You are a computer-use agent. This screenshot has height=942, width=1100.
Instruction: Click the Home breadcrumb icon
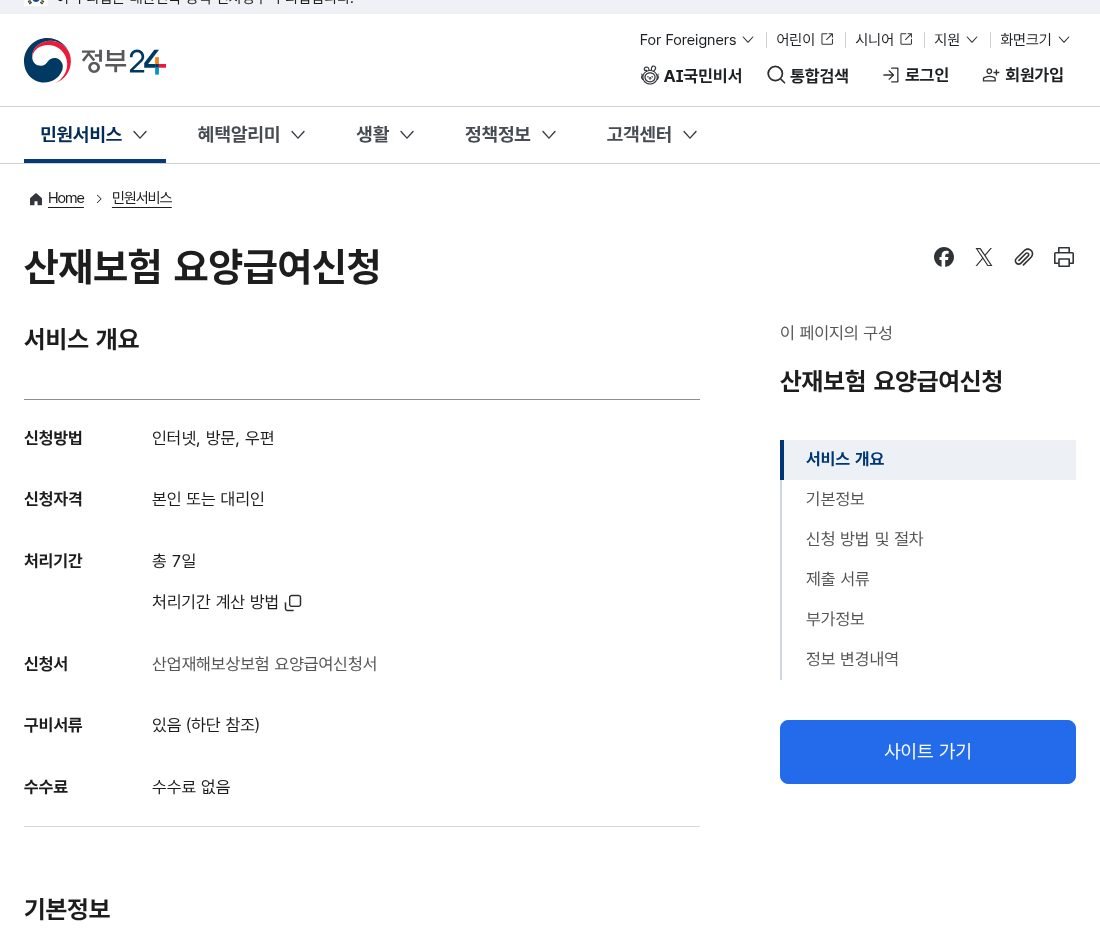(x=36, y=199)
